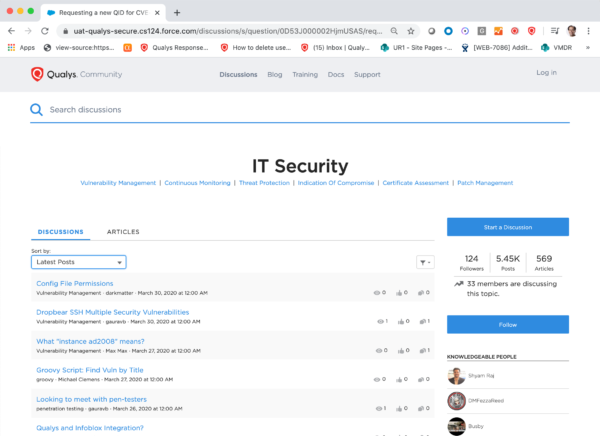Click the search magnifier icon
600x436 pixels.
pyautogui.click(x=37, y=110)
